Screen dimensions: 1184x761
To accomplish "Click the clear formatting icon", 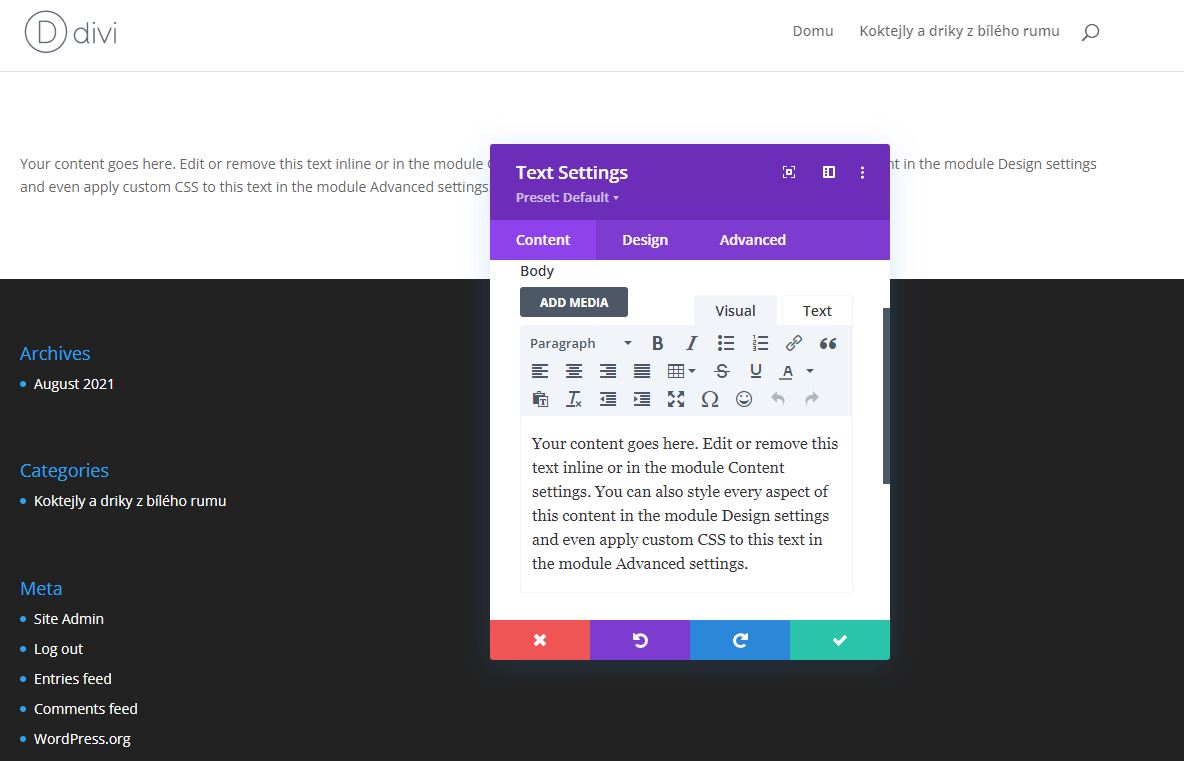I will (574, 399).
